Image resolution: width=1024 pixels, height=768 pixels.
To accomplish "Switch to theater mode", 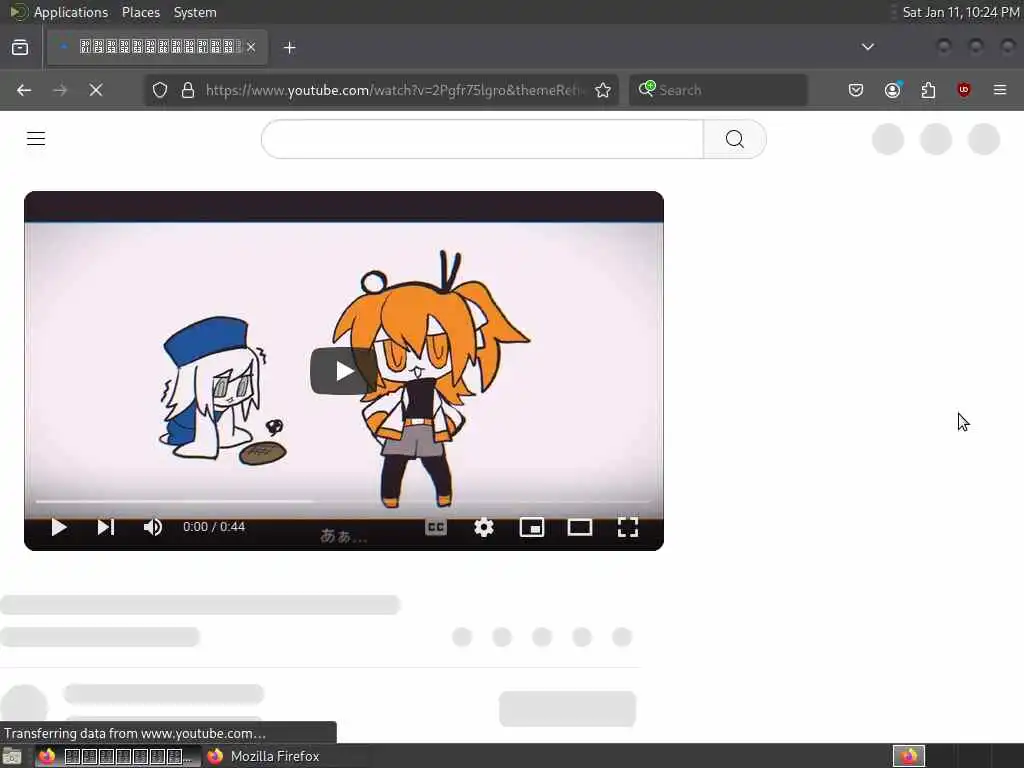I will pos(579,527).
